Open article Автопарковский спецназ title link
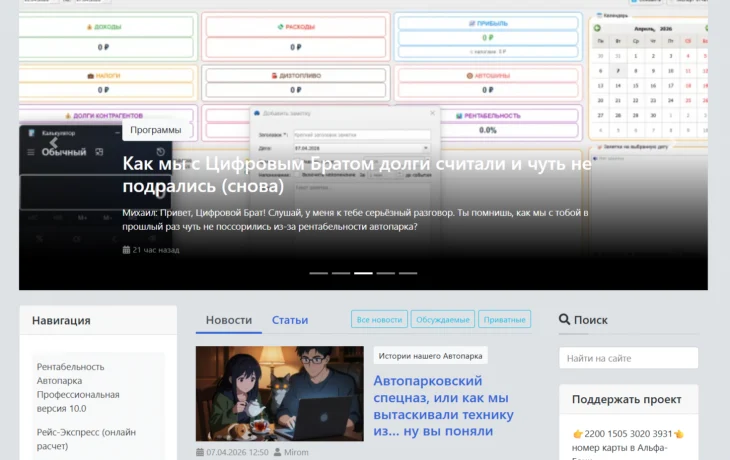Screen dimensions: 730x460 pyautogui.click(x=443, y=406)
